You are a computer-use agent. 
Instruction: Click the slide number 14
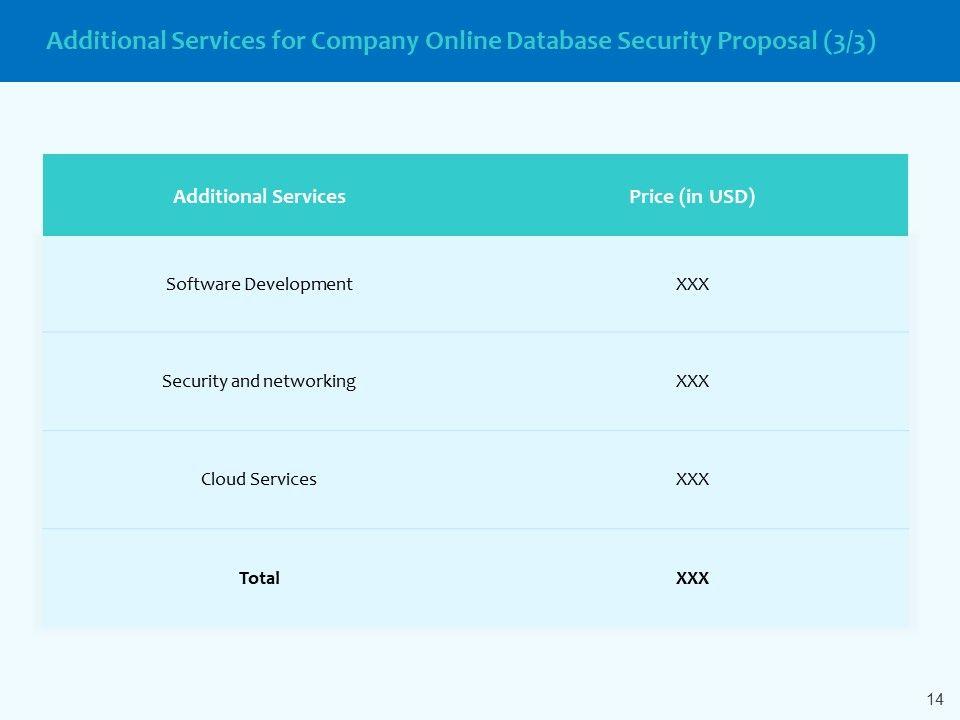pyautogui.click(x=935, y=699)
